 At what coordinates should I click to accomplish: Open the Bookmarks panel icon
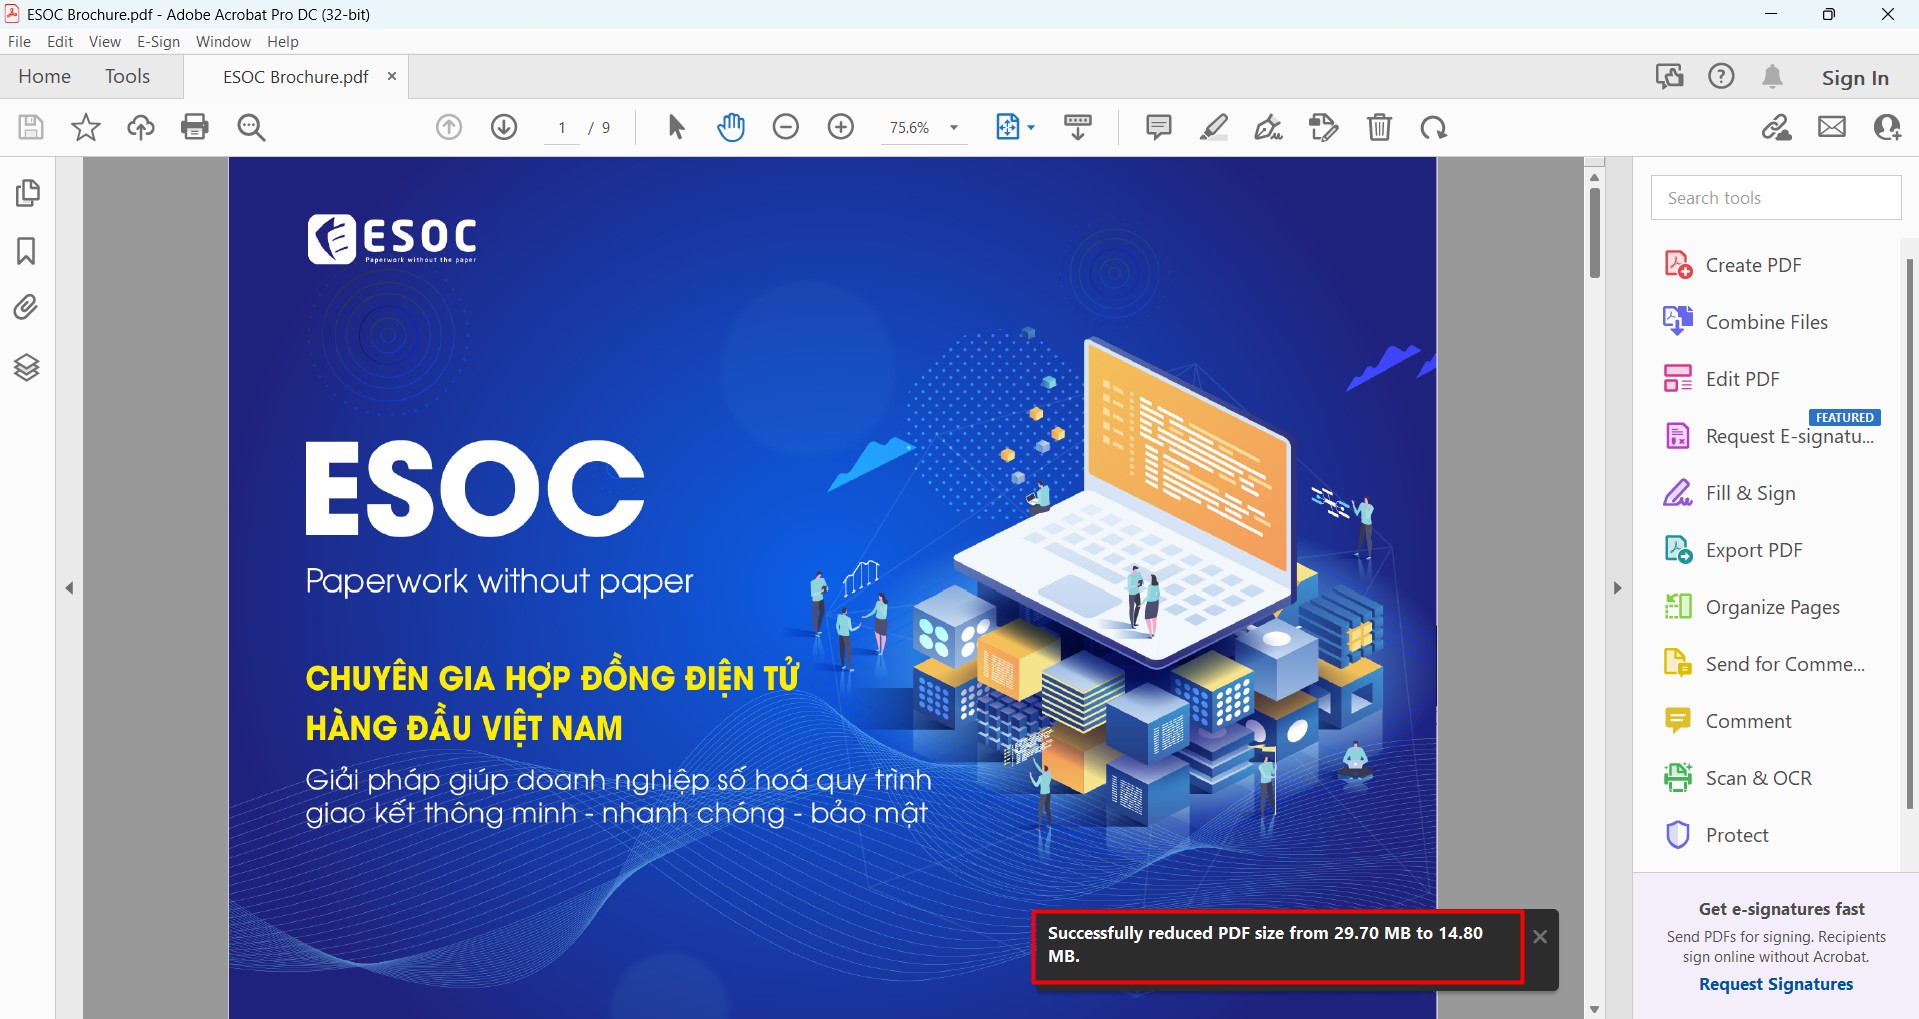tap(27, 250)
